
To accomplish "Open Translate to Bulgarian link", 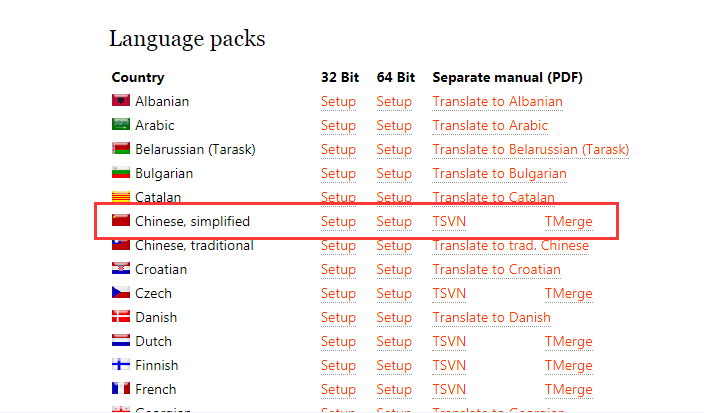I will tap(499, 173).
